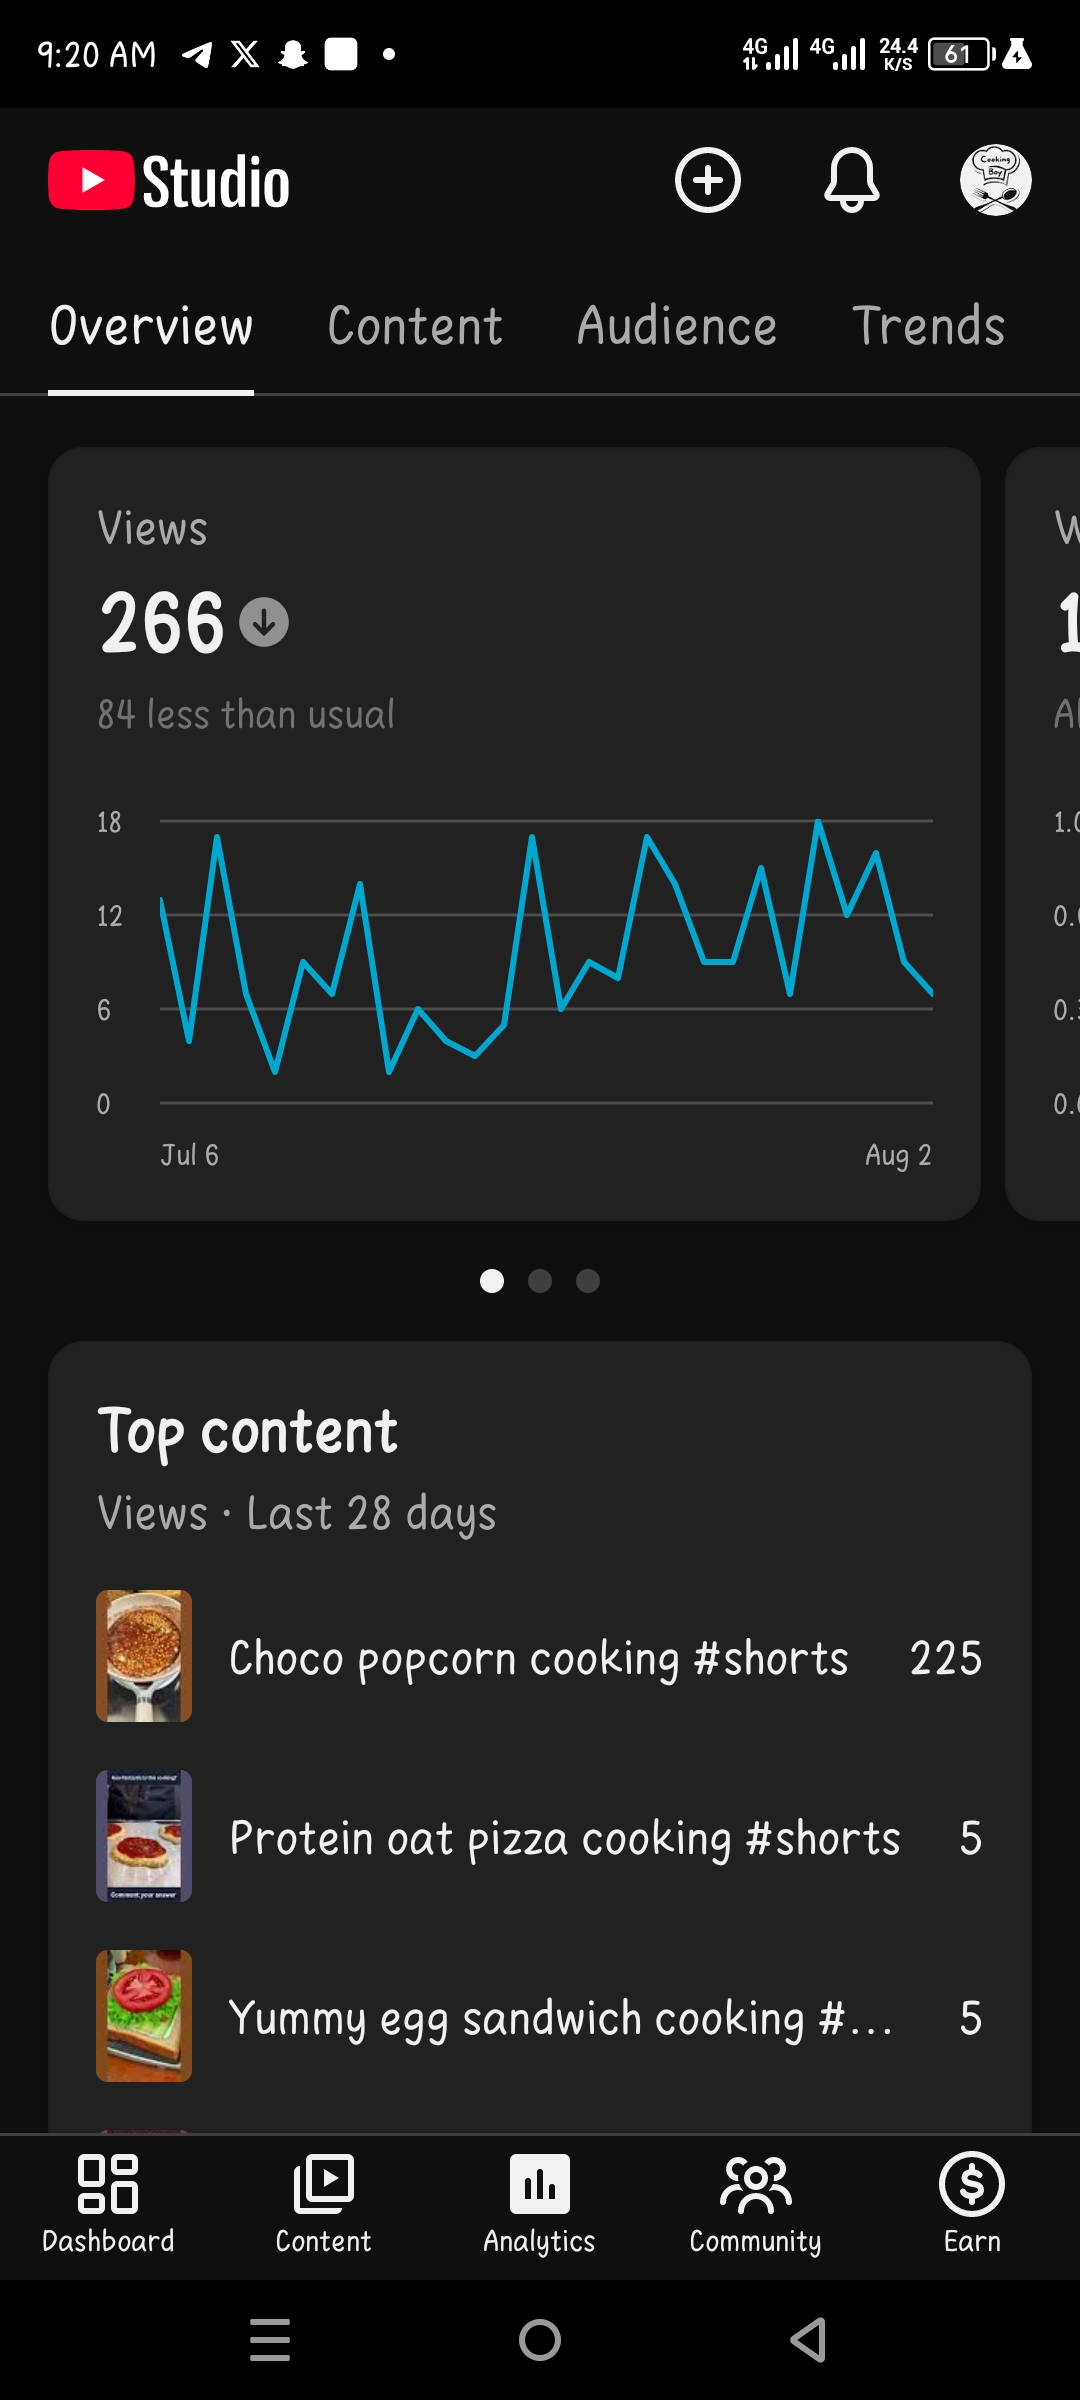Viewport: 1080px width, 2400px height.
Task: Select the Content tab under Analytics header
Action: (415, 327)
